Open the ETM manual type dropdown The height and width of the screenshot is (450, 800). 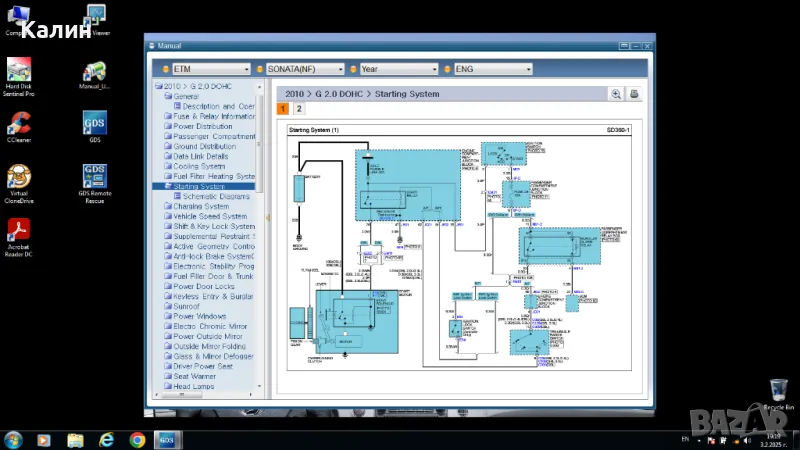(206, 69)
